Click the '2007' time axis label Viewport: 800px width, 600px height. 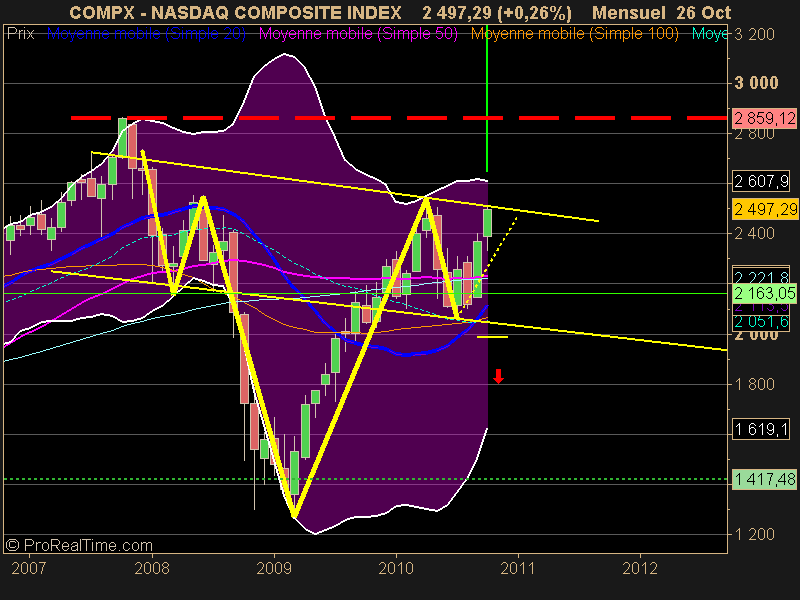click(29, 568)
